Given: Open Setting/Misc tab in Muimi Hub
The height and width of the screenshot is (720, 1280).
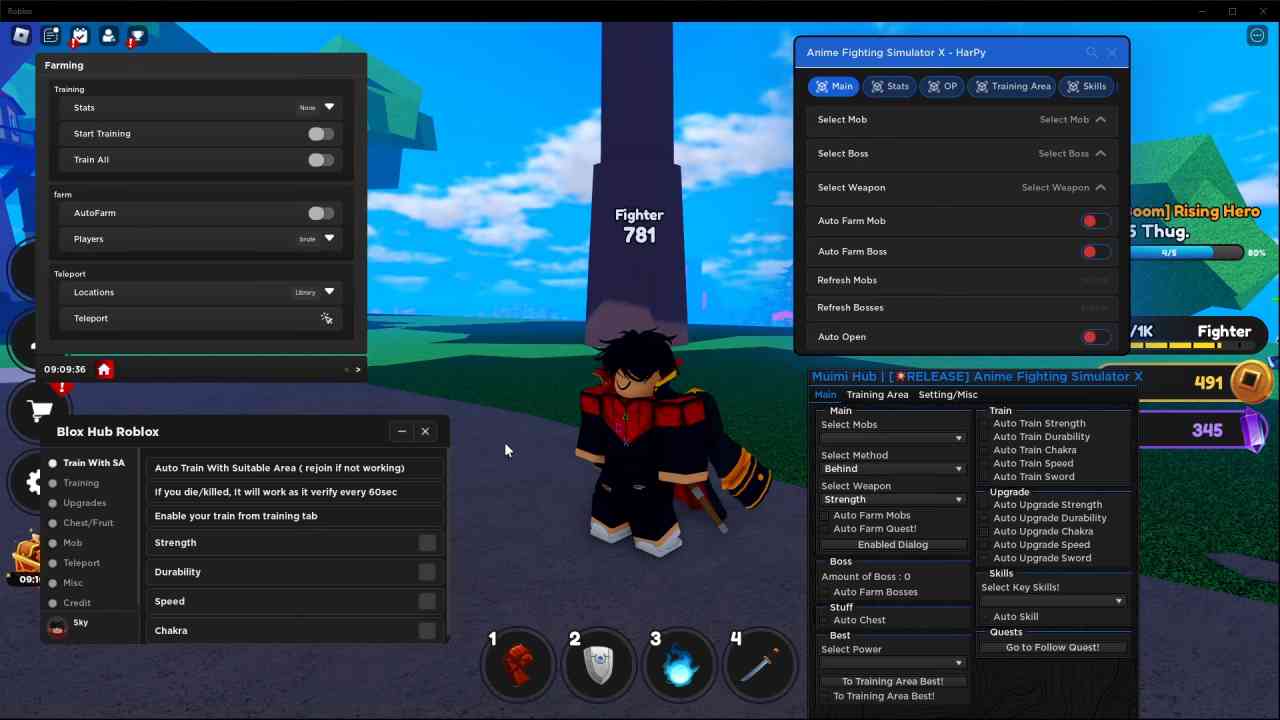Looking at the screenshot, I should [947, 395].
